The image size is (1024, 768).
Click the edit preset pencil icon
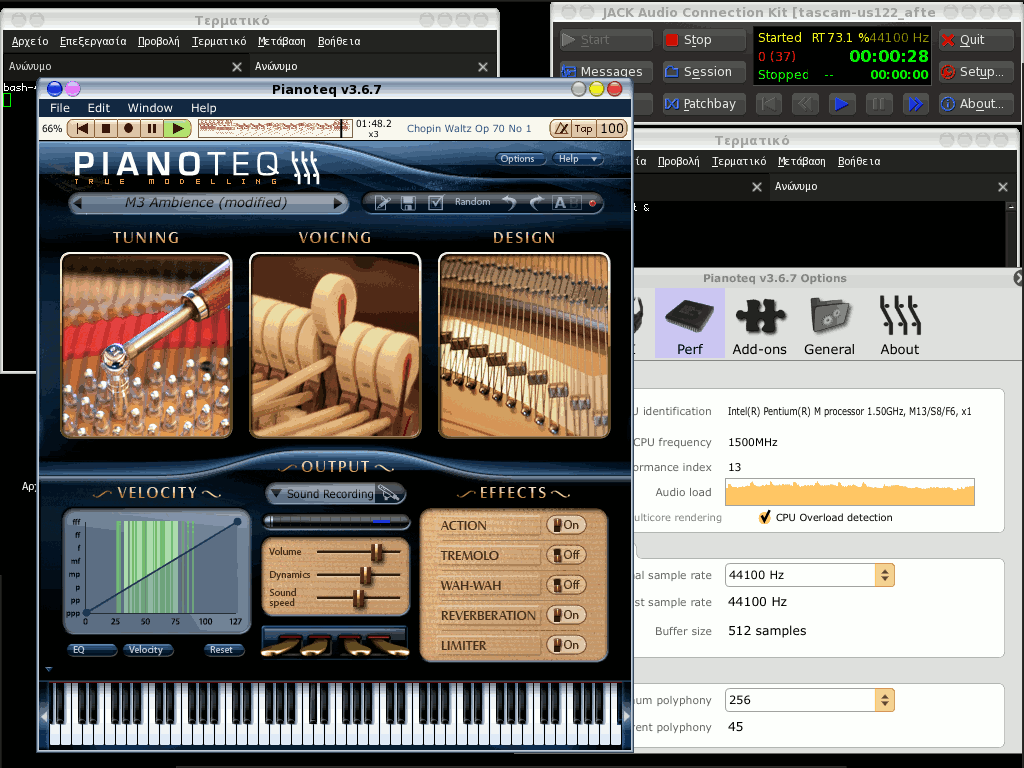click(383, 203)
